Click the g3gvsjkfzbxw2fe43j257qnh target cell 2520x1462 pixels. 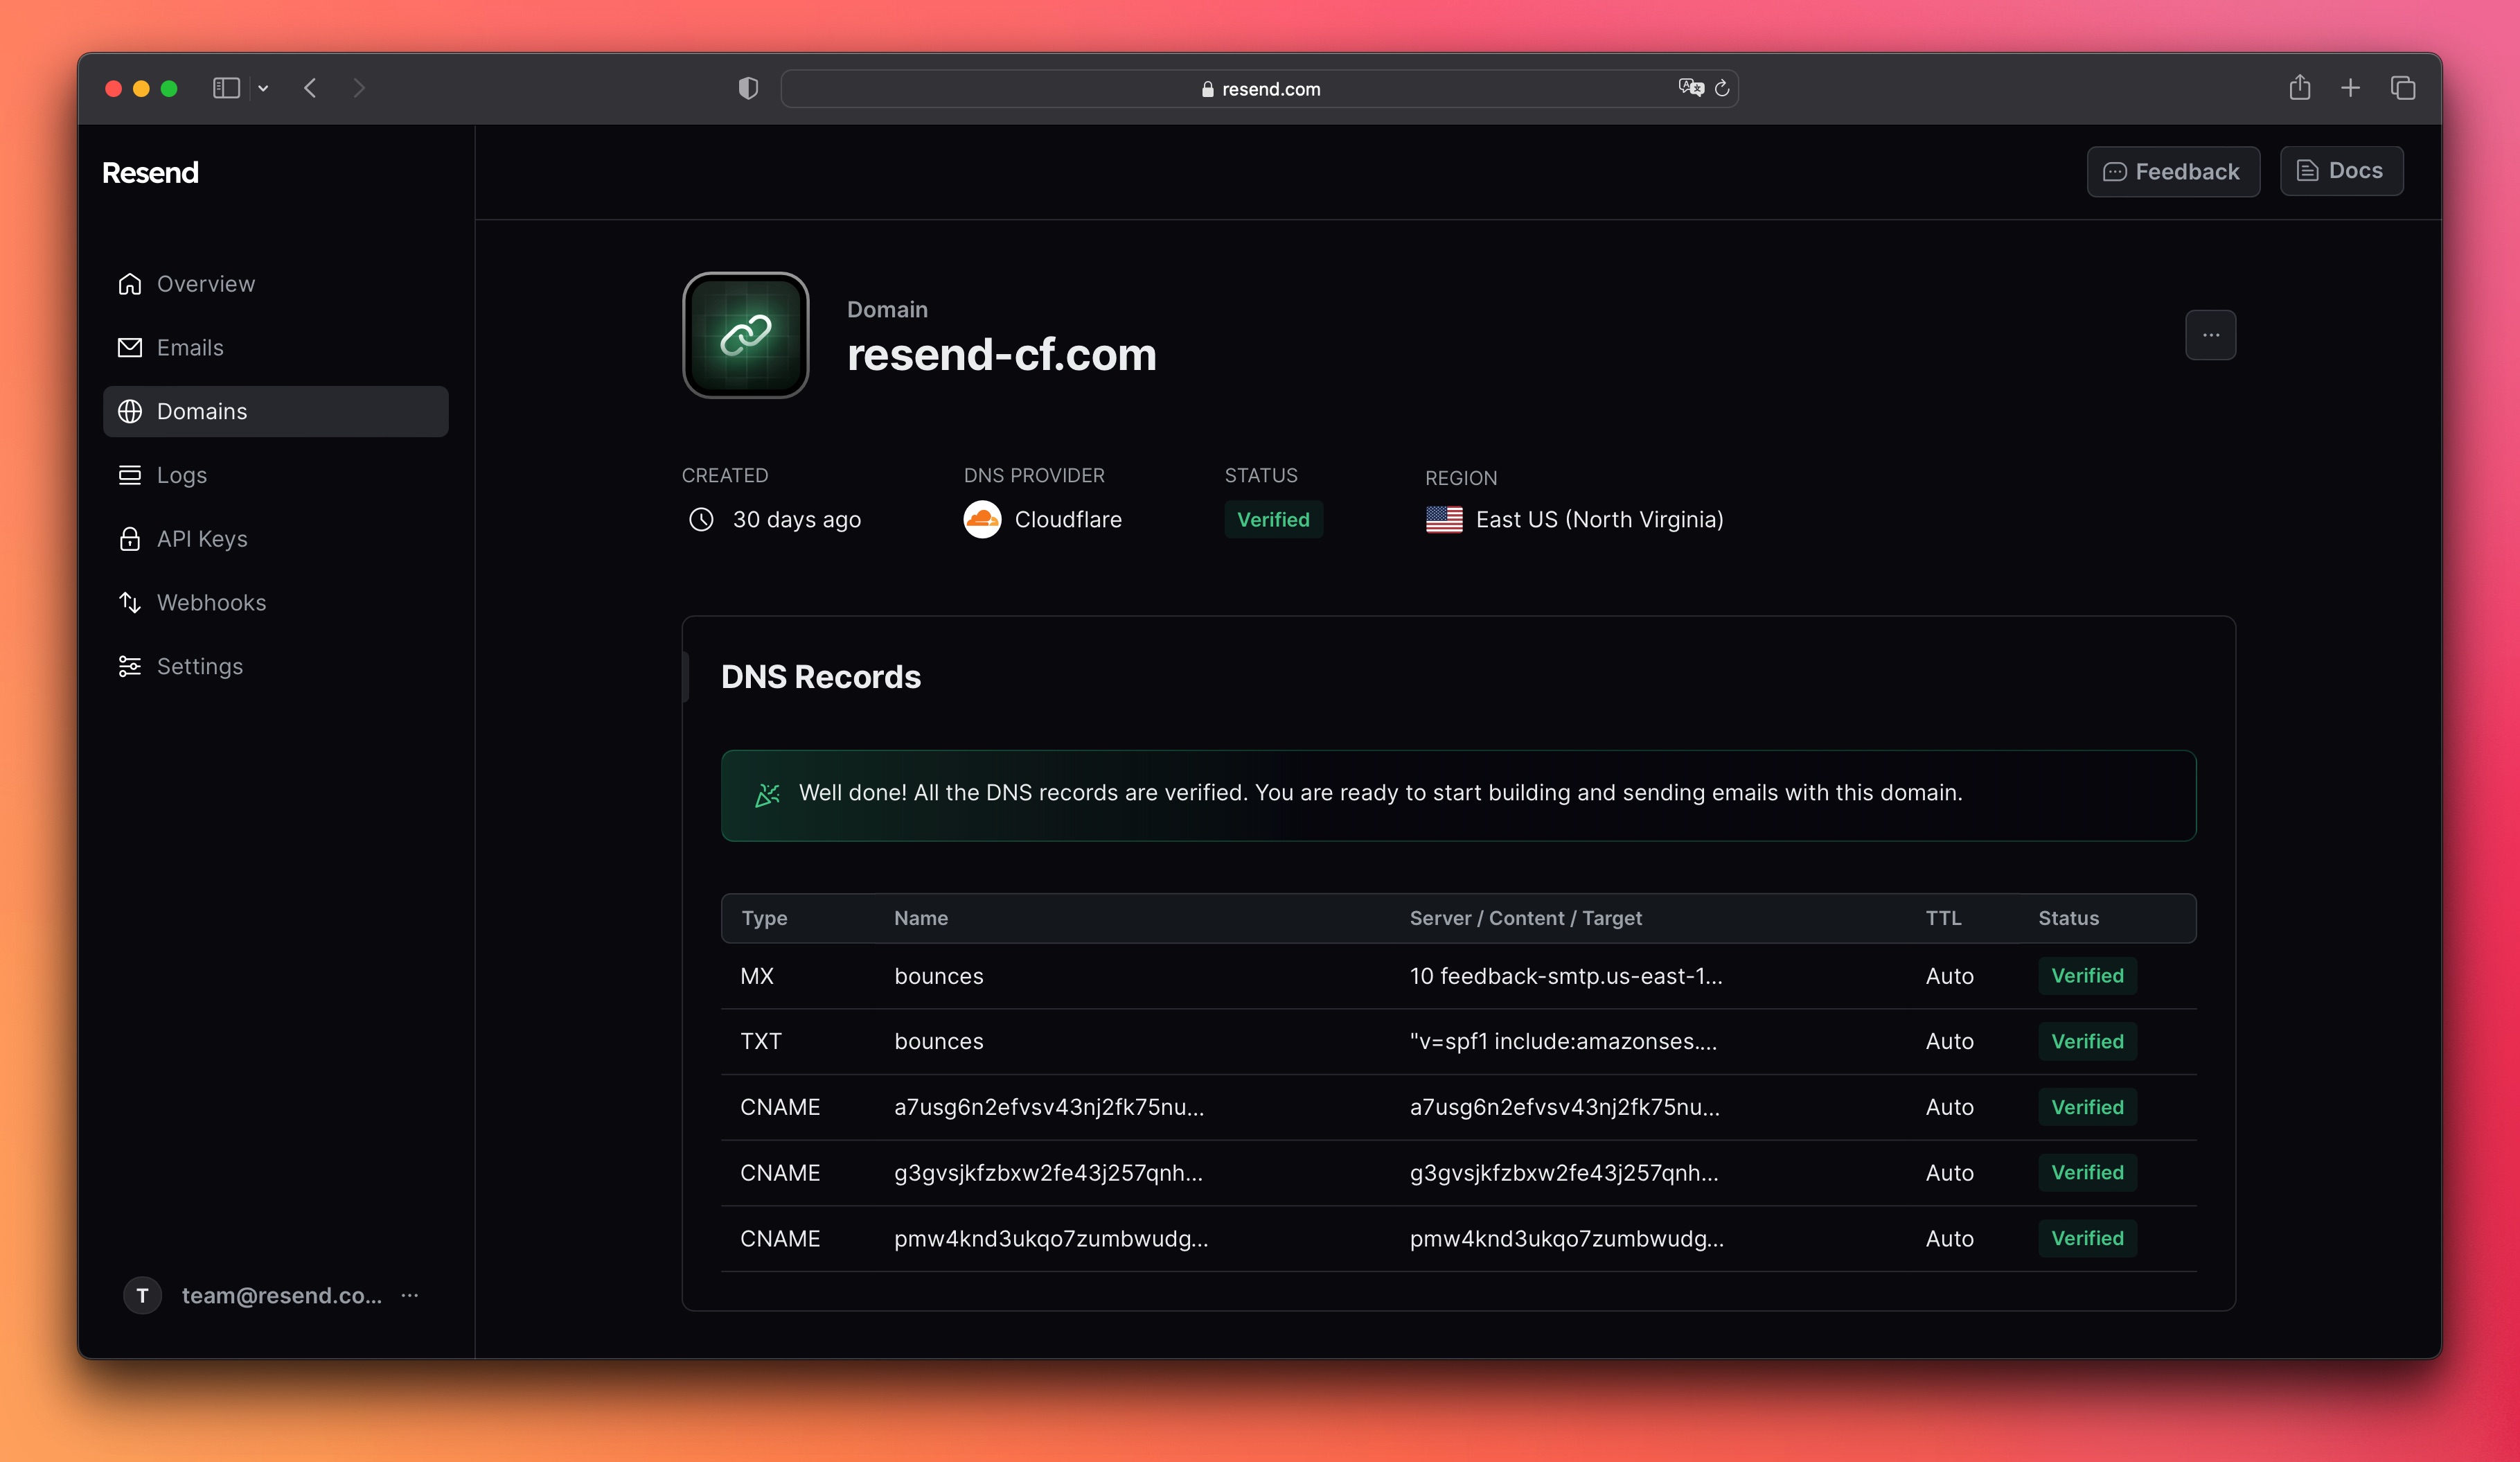1564,1173
